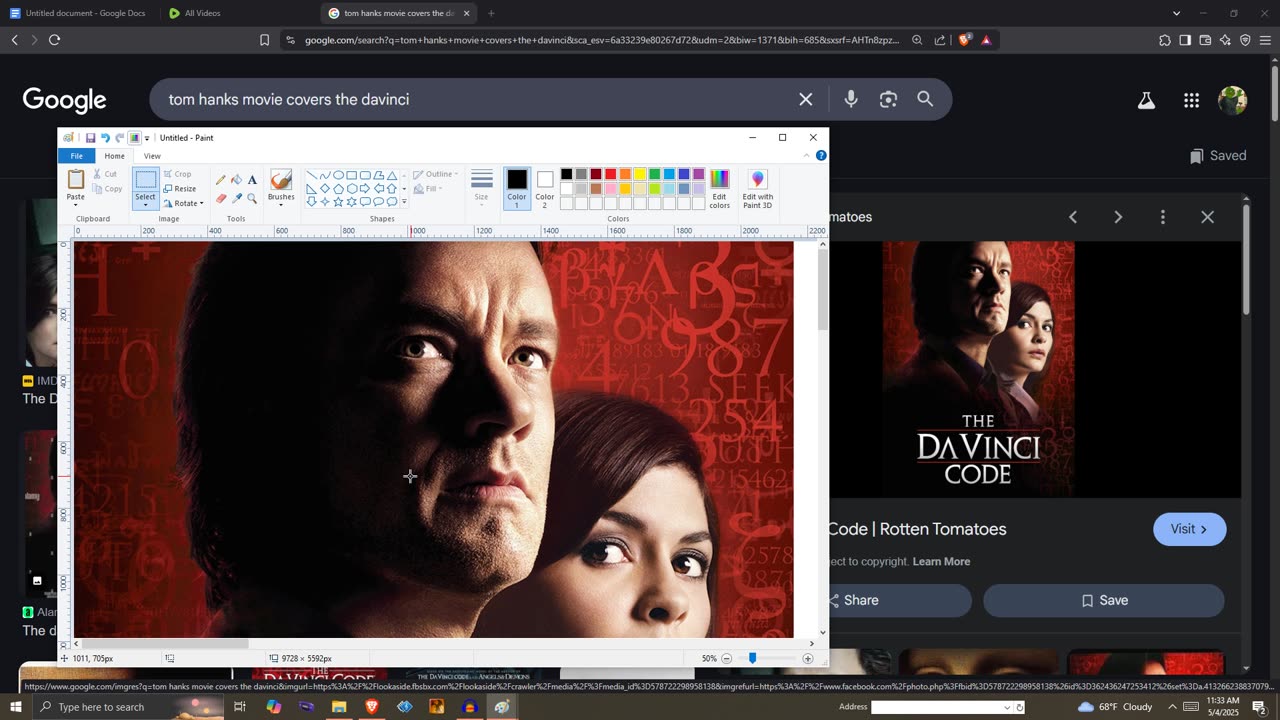Click the Windows taskbar search box
The height and width of the screenshot is (720, 1280).
[x=128, y=707]
